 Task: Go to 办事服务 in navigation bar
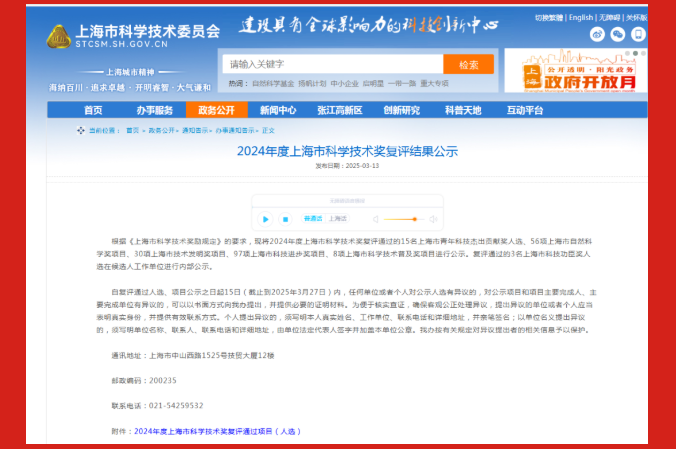154,110
